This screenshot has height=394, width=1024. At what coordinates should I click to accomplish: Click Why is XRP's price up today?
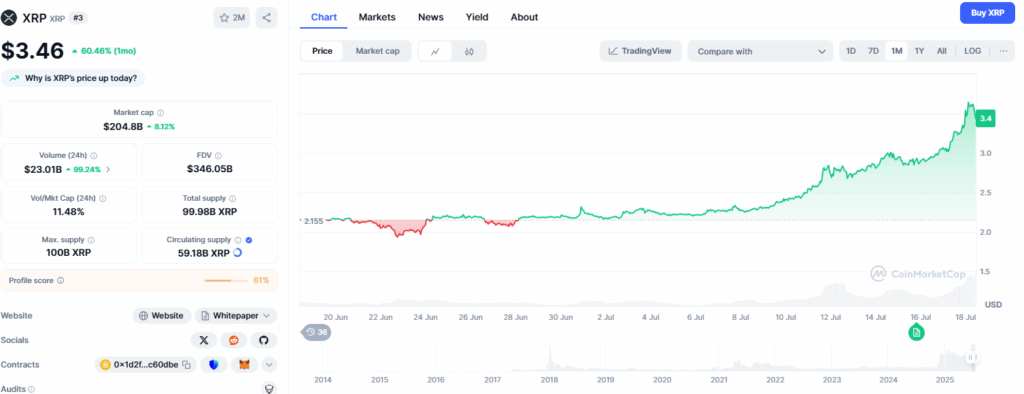[73, 78]
